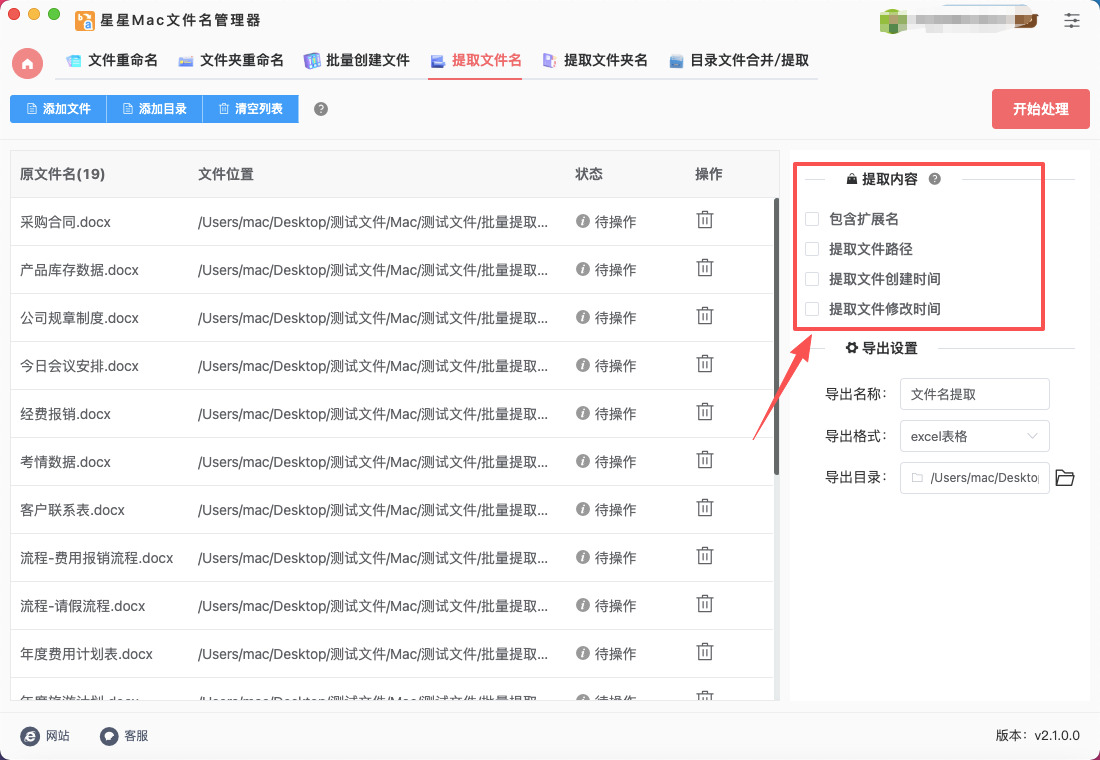Screen dimensions: 1100x760
Task: Click the status info icon for 经费报销.docx
Action: click(x=582, y=413)
